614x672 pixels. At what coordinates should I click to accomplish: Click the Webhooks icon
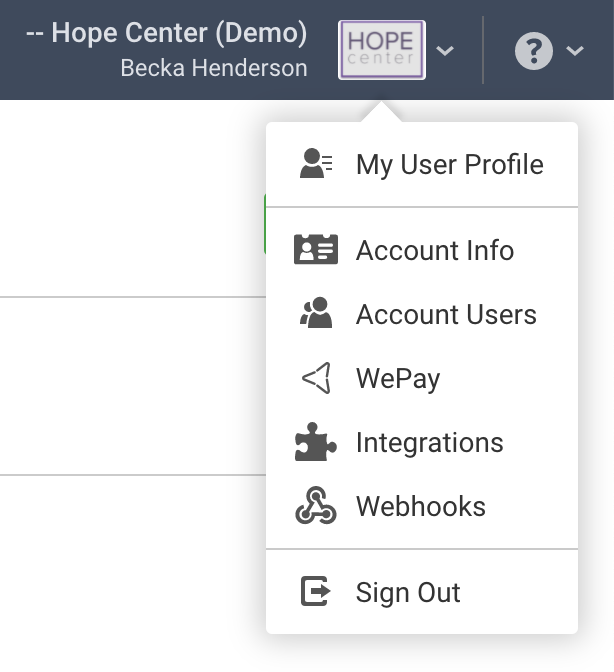coord(316,506)
